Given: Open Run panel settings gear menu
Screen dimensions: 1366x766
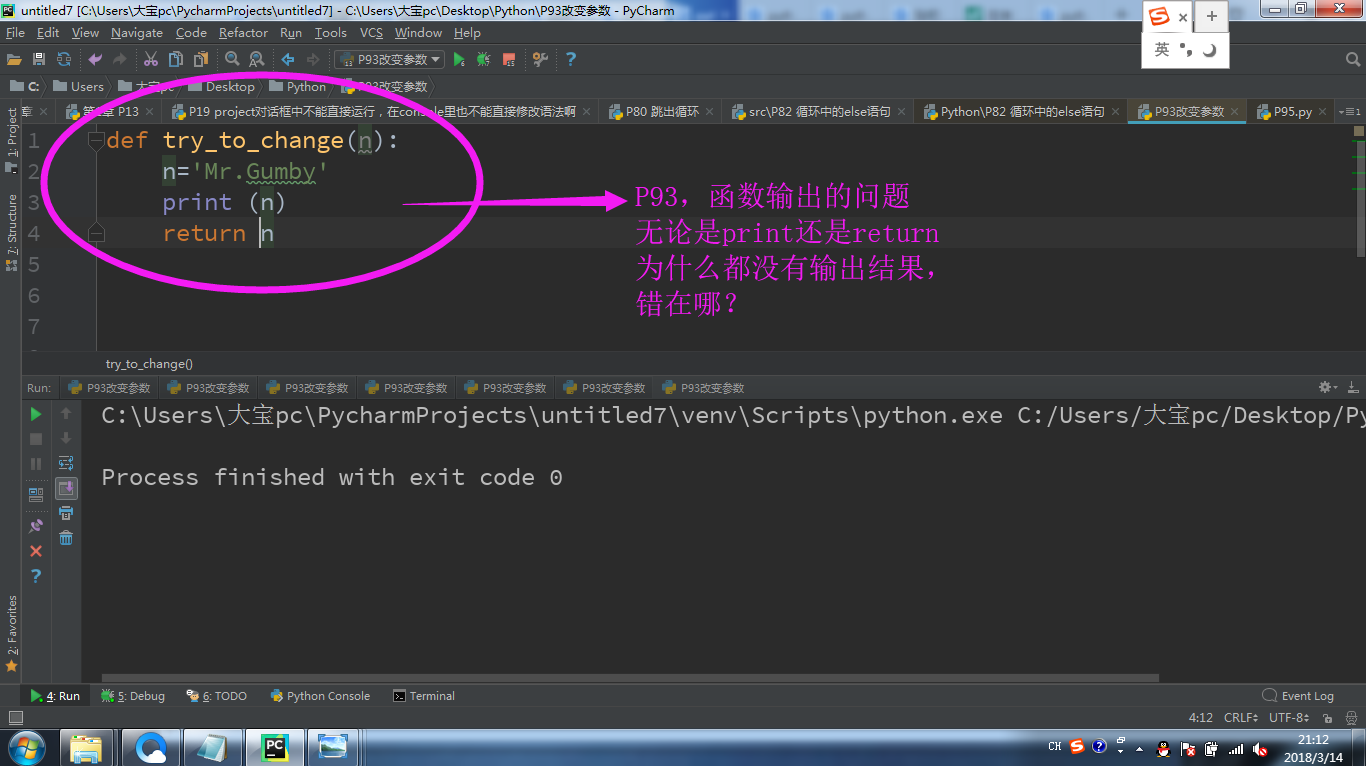Looking at the screenshot, I should (x=1328, y=387).
